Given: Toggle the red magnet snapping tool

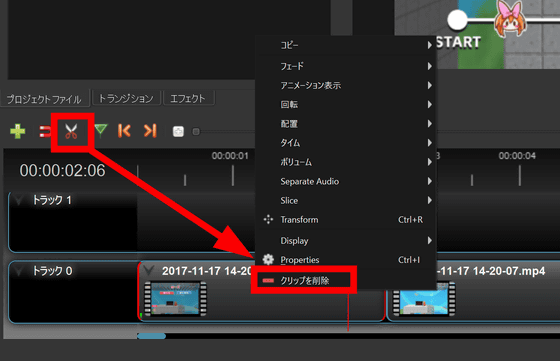Looking at the screenshot, I should click(x=45, y=131).
